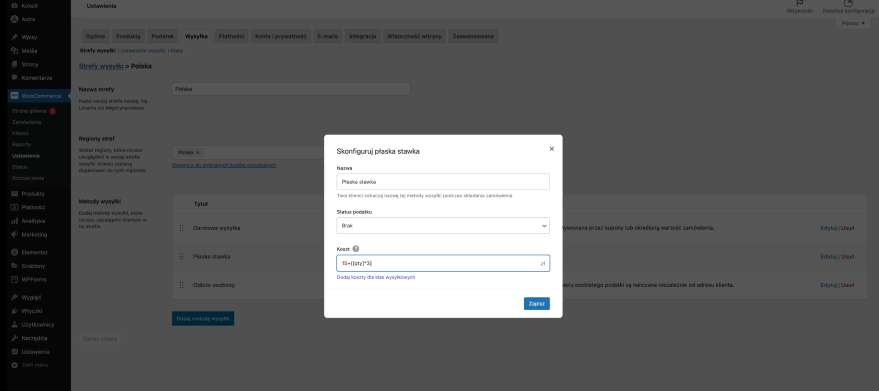Viewport: 879px width, 391px height.
Task: Go back to Strefy wysyłki breadcrumb
Action: pyautogui.click(x=101, y=66)
